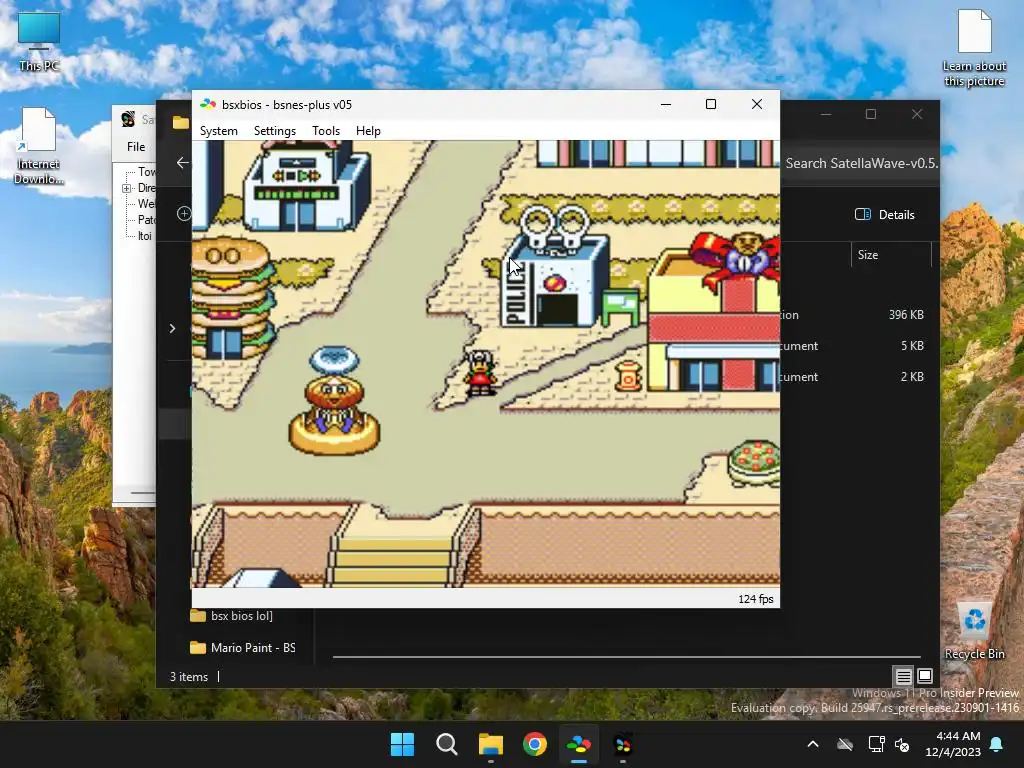Viewport: 1024px width, 768px height.
Task: Open This PC desktop icon
Action: click(x=39, y=40)
